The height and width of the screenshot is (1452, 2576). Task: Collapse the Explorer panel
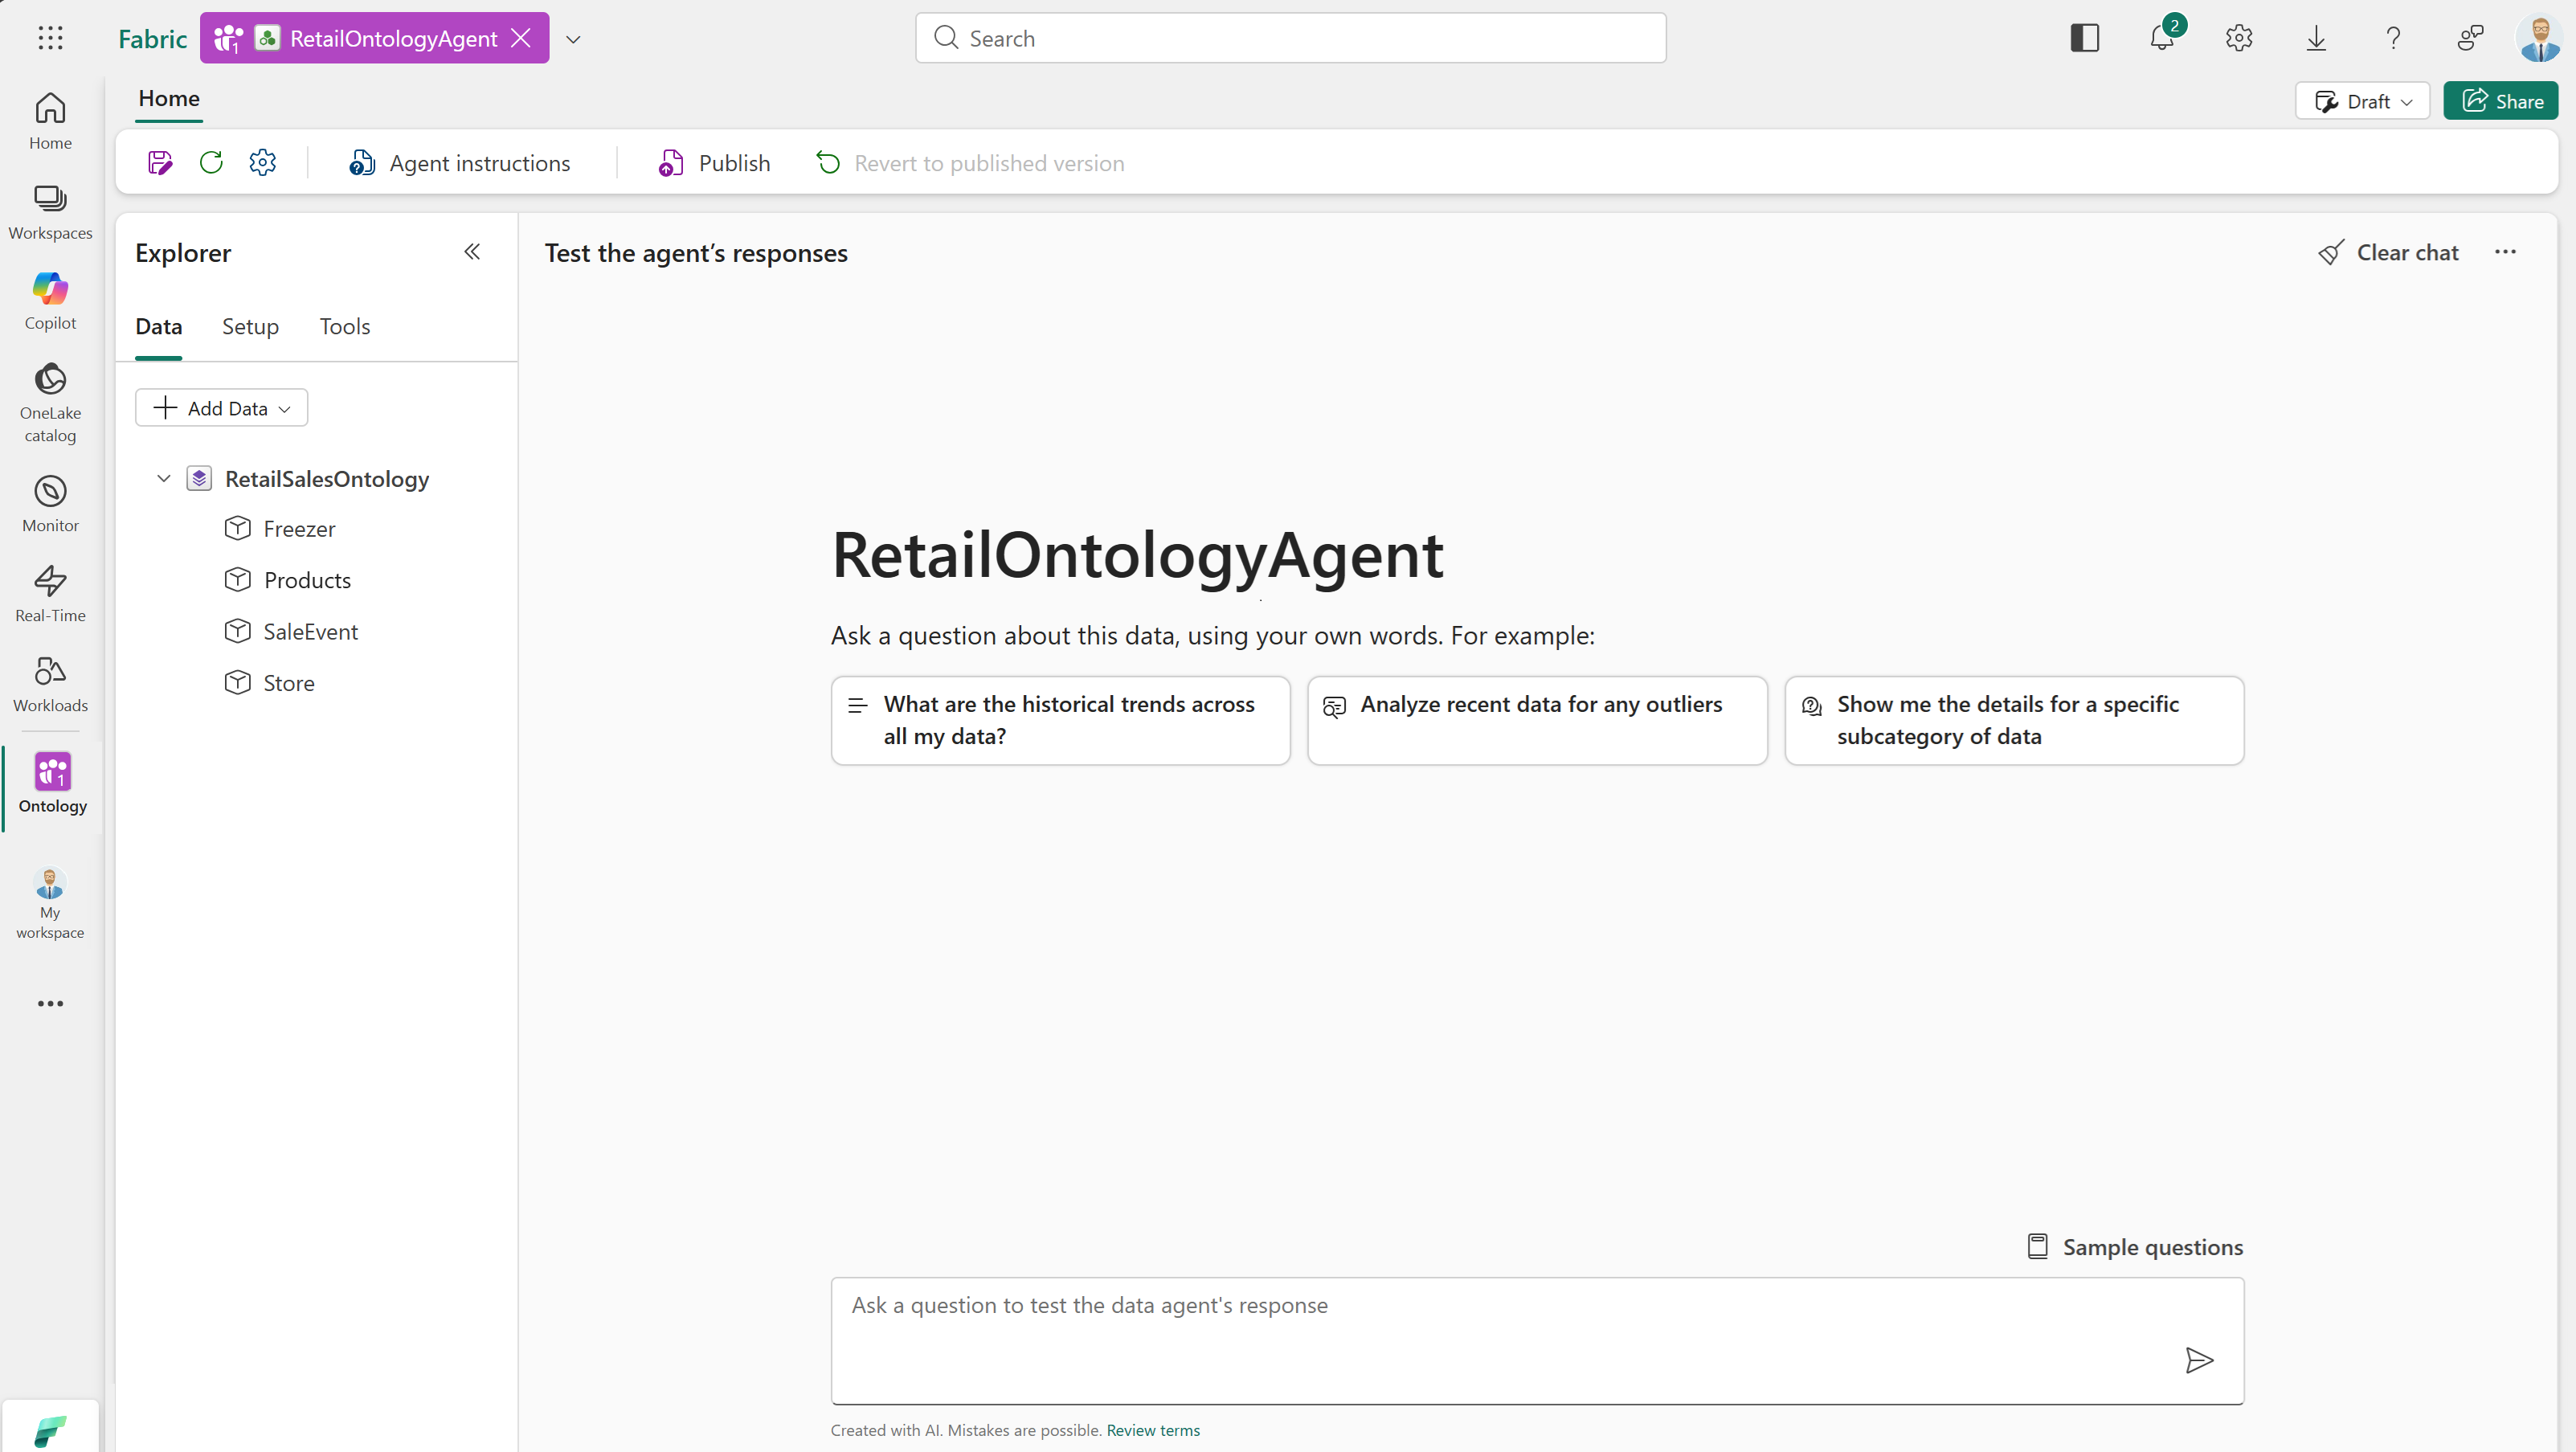tap(472, 252)
